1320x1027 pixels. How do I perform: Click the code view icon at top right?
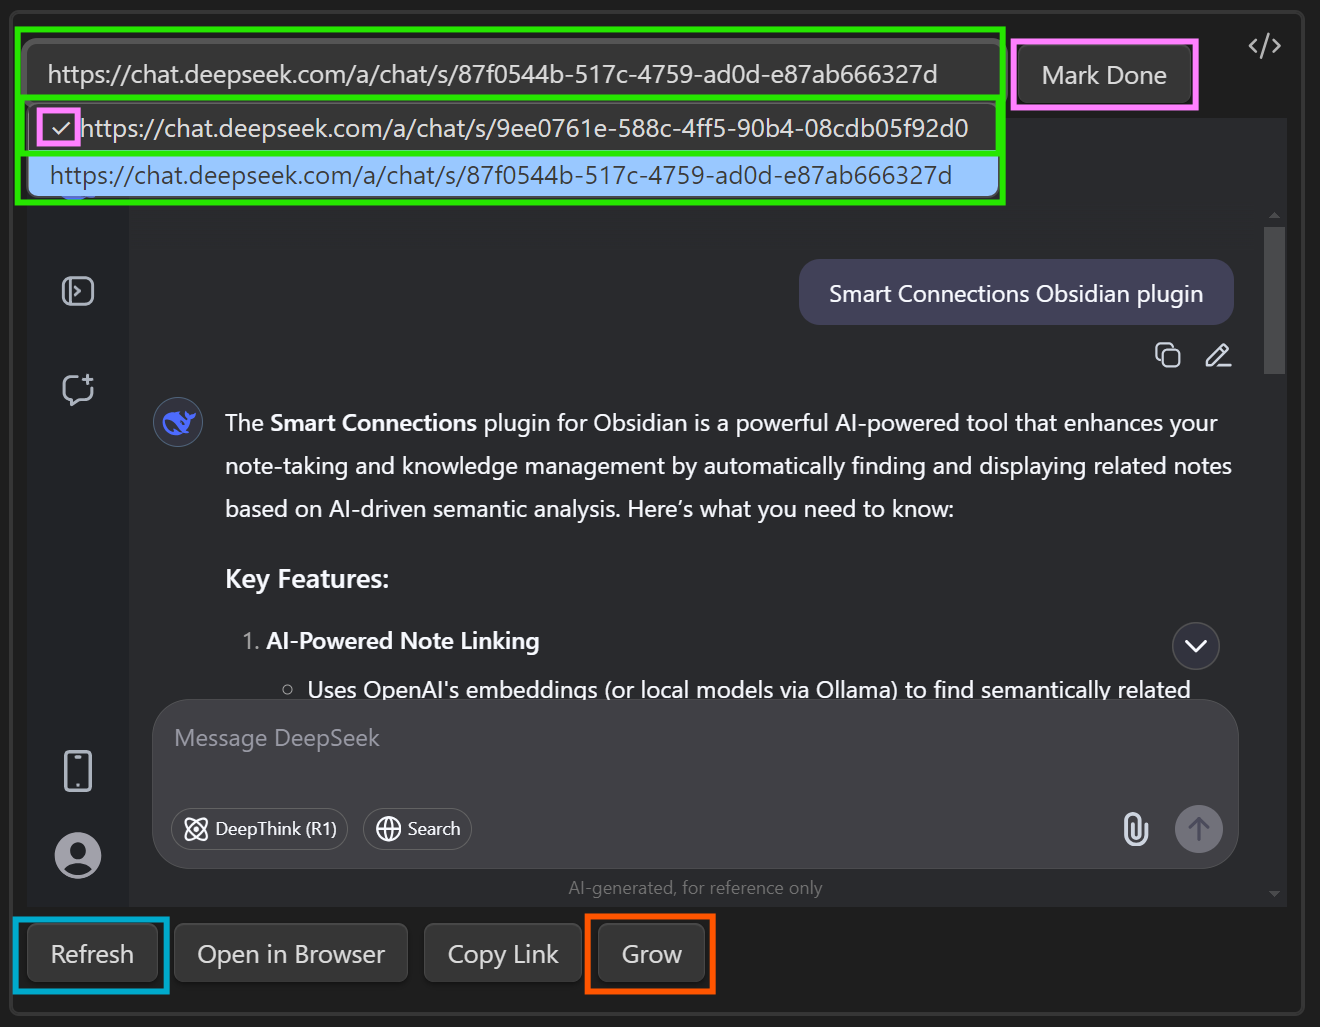[x=1264, y=46]
